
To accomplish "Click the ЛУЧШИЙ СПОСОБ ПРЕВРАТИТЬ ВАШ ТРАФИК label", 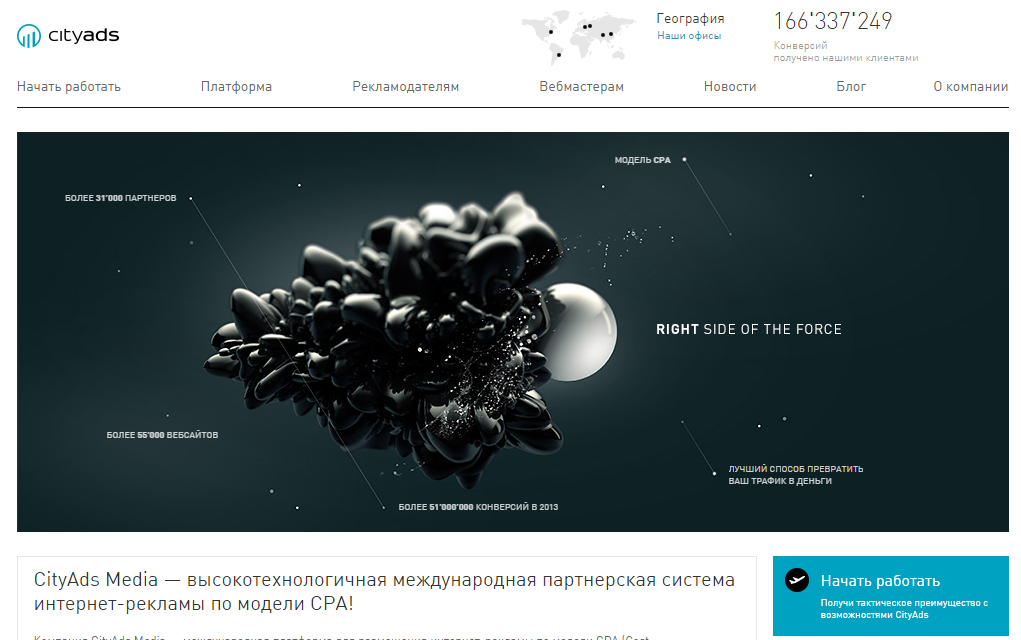I will point(796,475).
